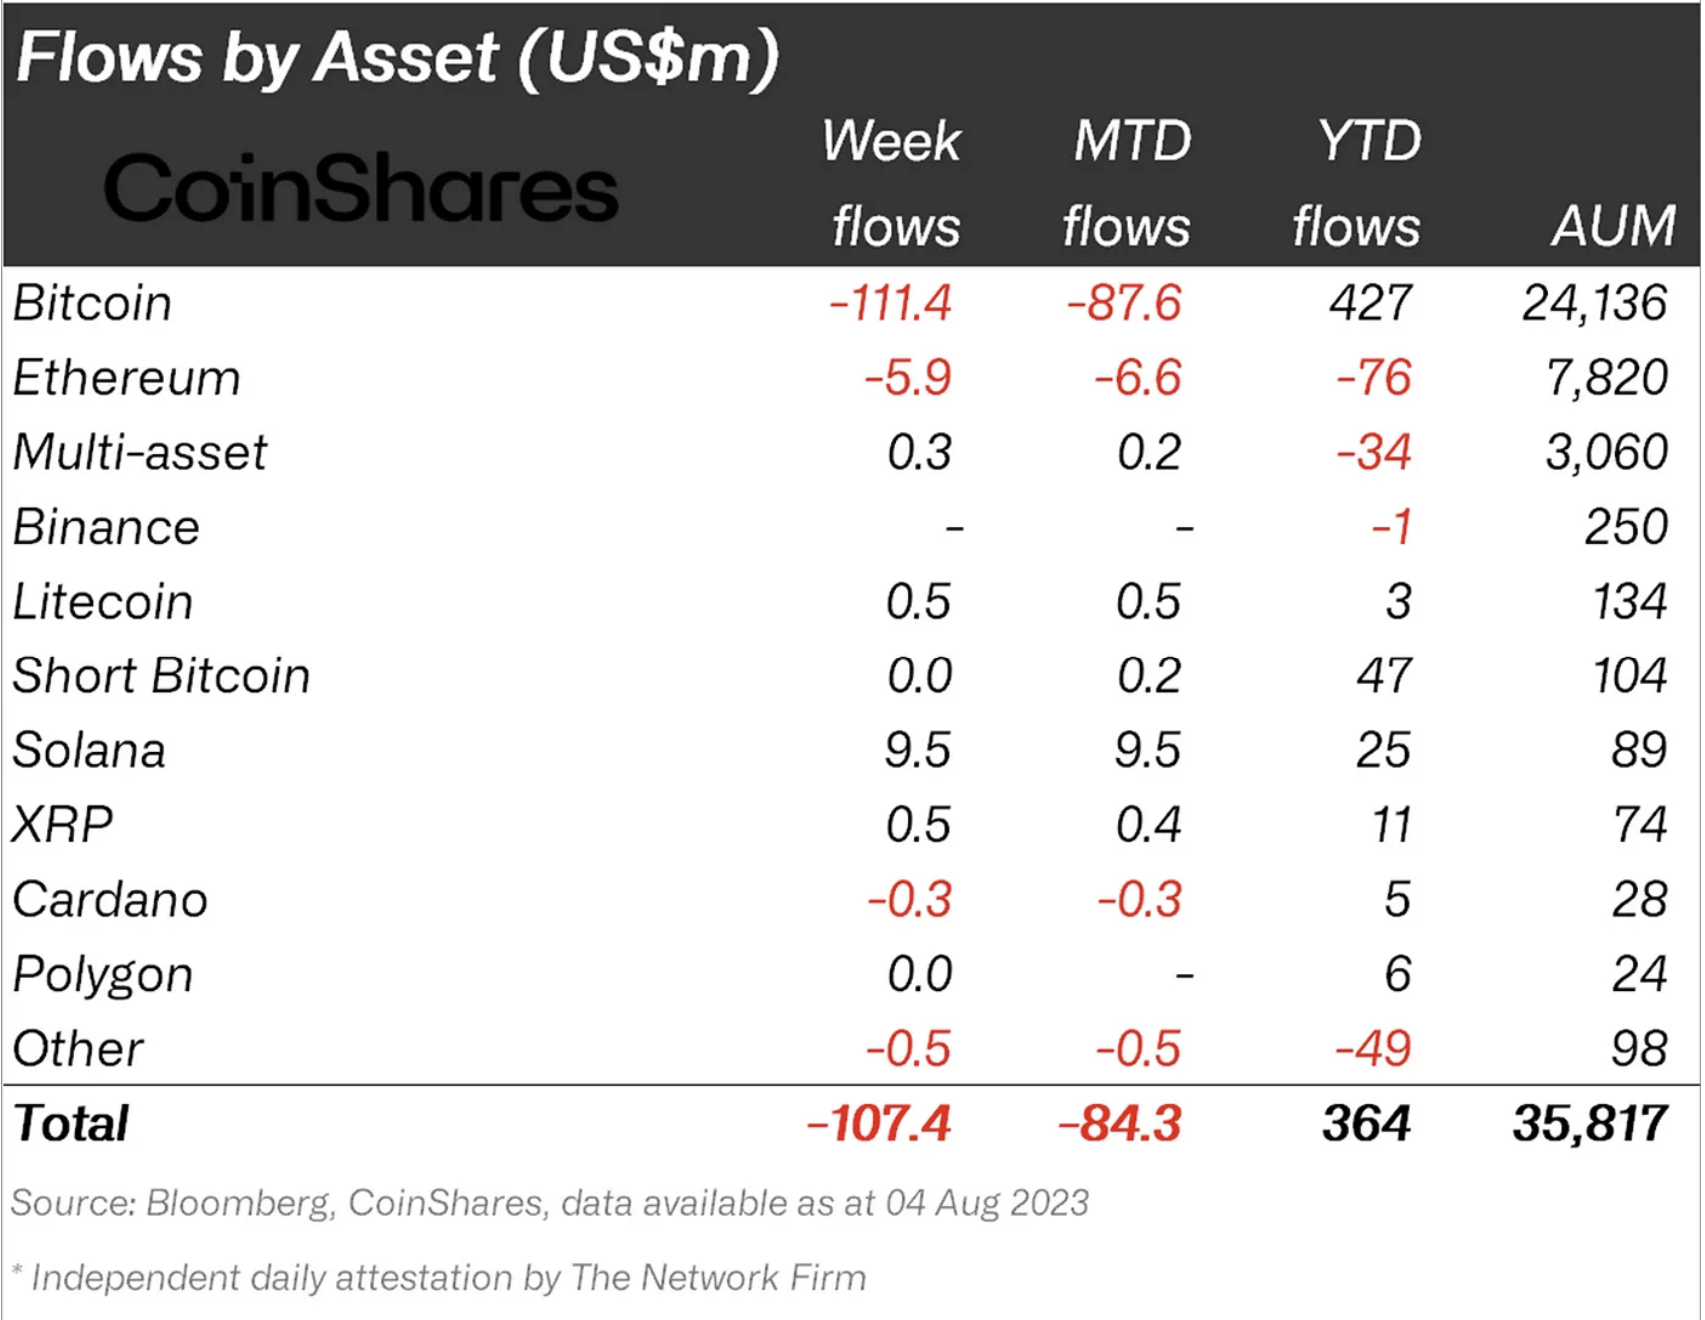Click the Litecoin row label

pyautogui.click(x=103, y=602)
